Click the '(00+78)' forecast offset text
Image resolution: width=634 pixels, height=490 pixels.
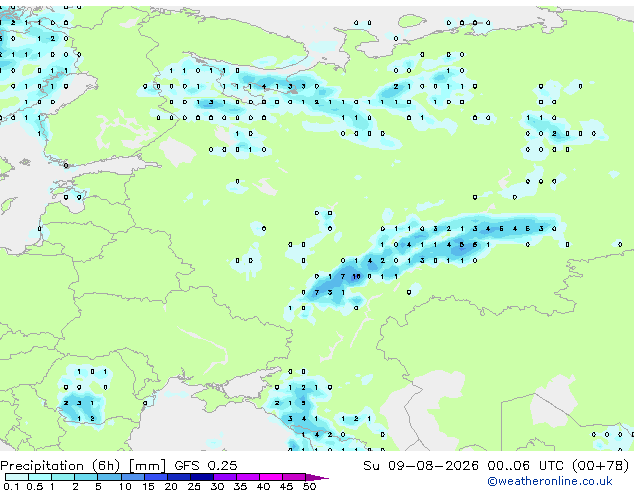pos(601,466)
